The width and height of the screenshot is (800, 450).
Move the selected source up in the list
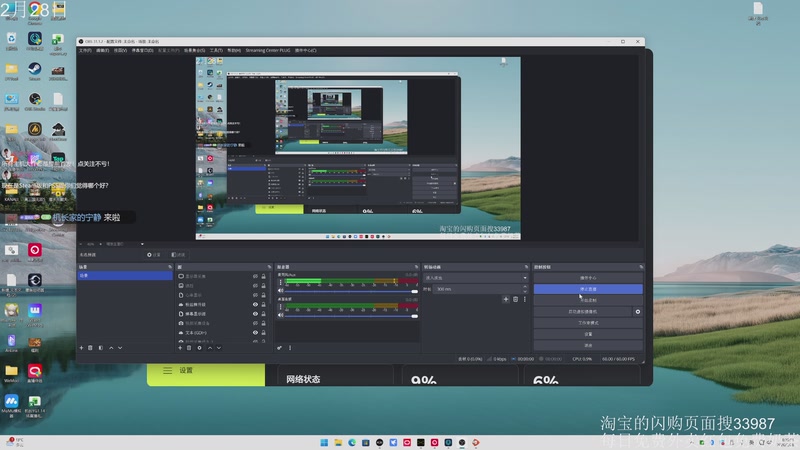pyautogui.click(x=210, y=348)
